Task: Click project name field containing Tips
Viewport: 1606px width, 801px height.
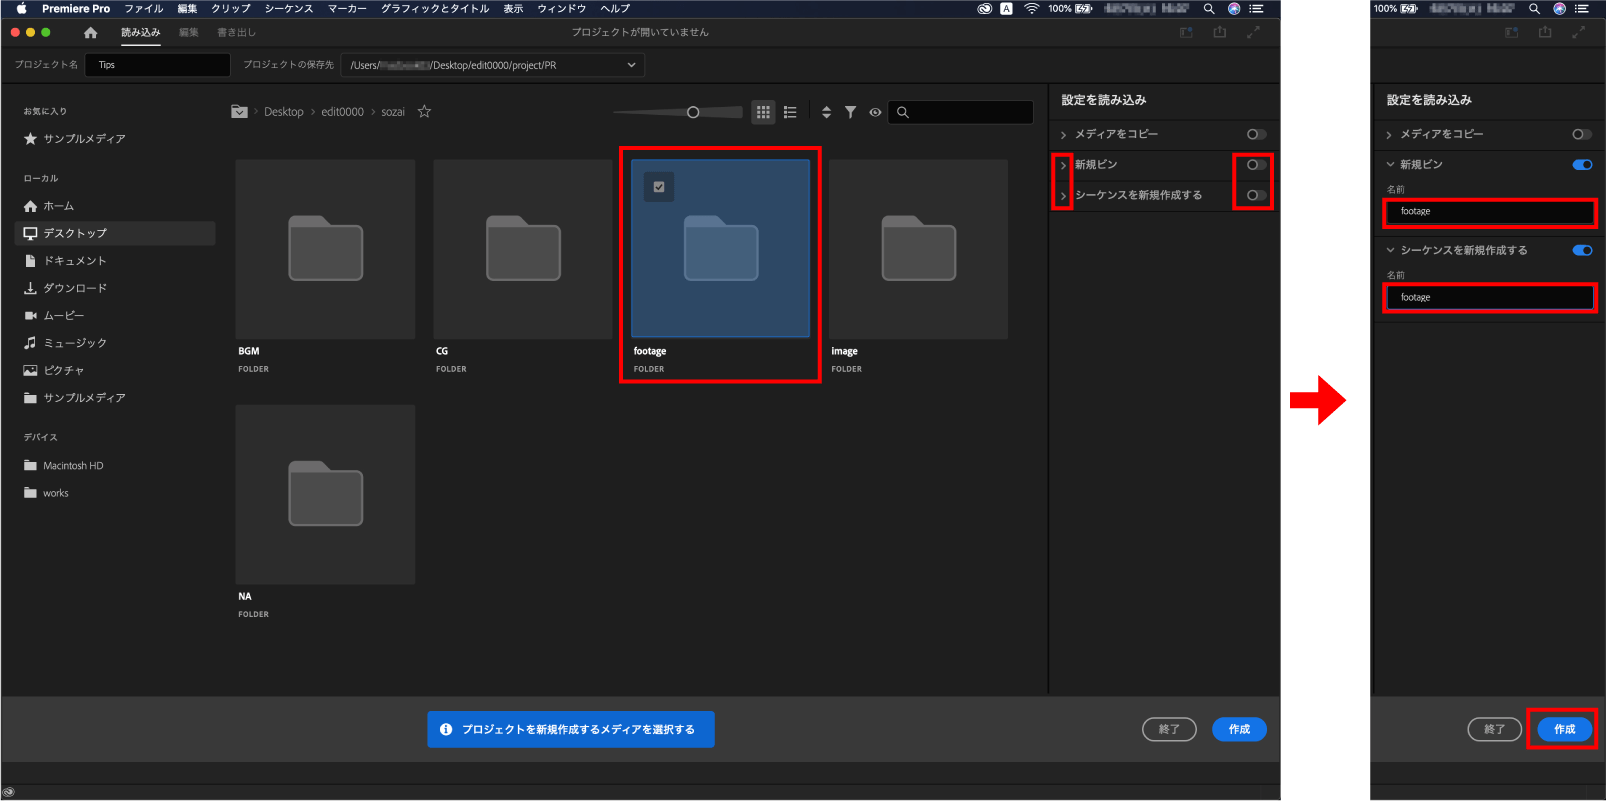Action: click(x=158, y=65)
